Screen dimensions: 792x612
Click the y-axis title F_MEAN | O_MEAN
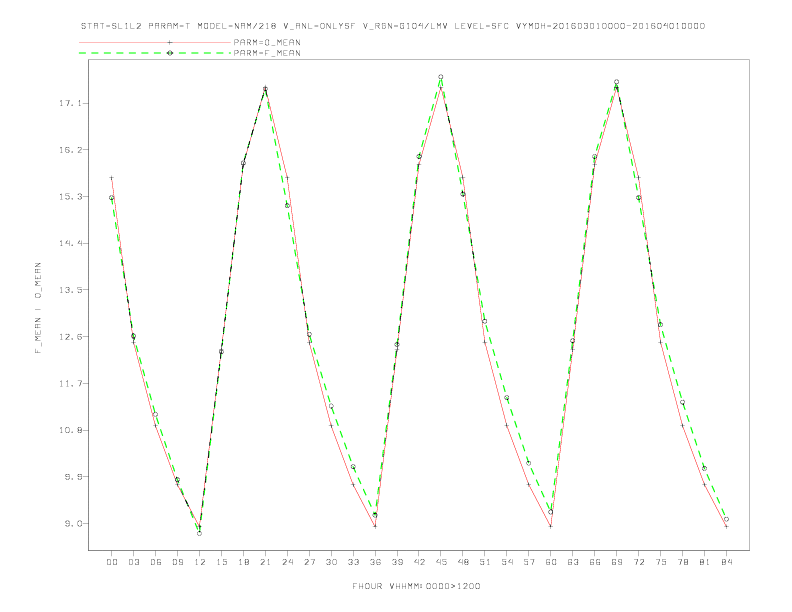(38, 308)
